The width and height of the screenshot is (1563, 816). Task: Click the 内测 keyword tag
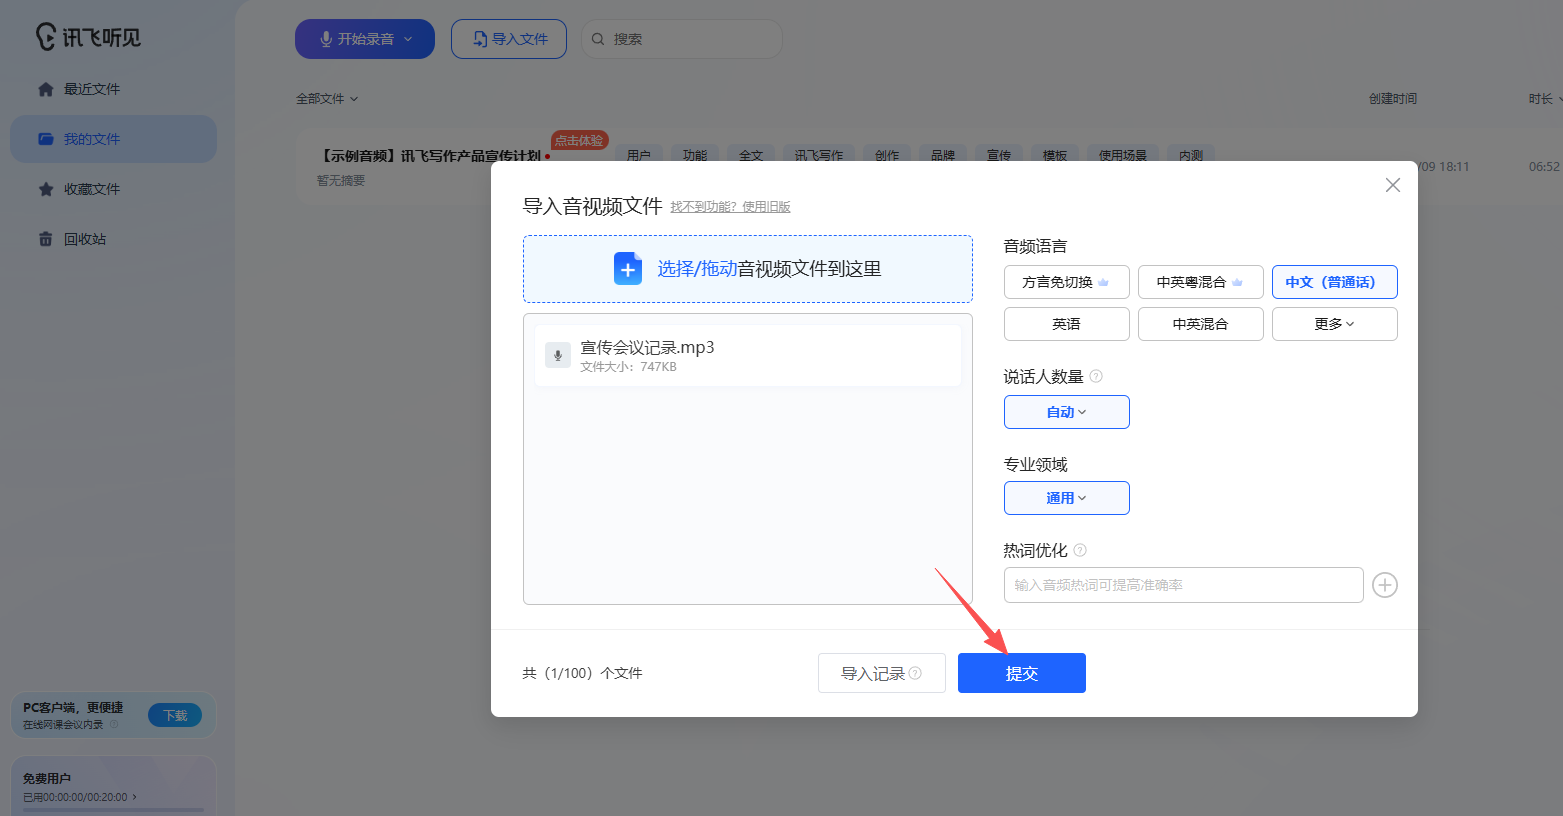(x=1191, y=155)
